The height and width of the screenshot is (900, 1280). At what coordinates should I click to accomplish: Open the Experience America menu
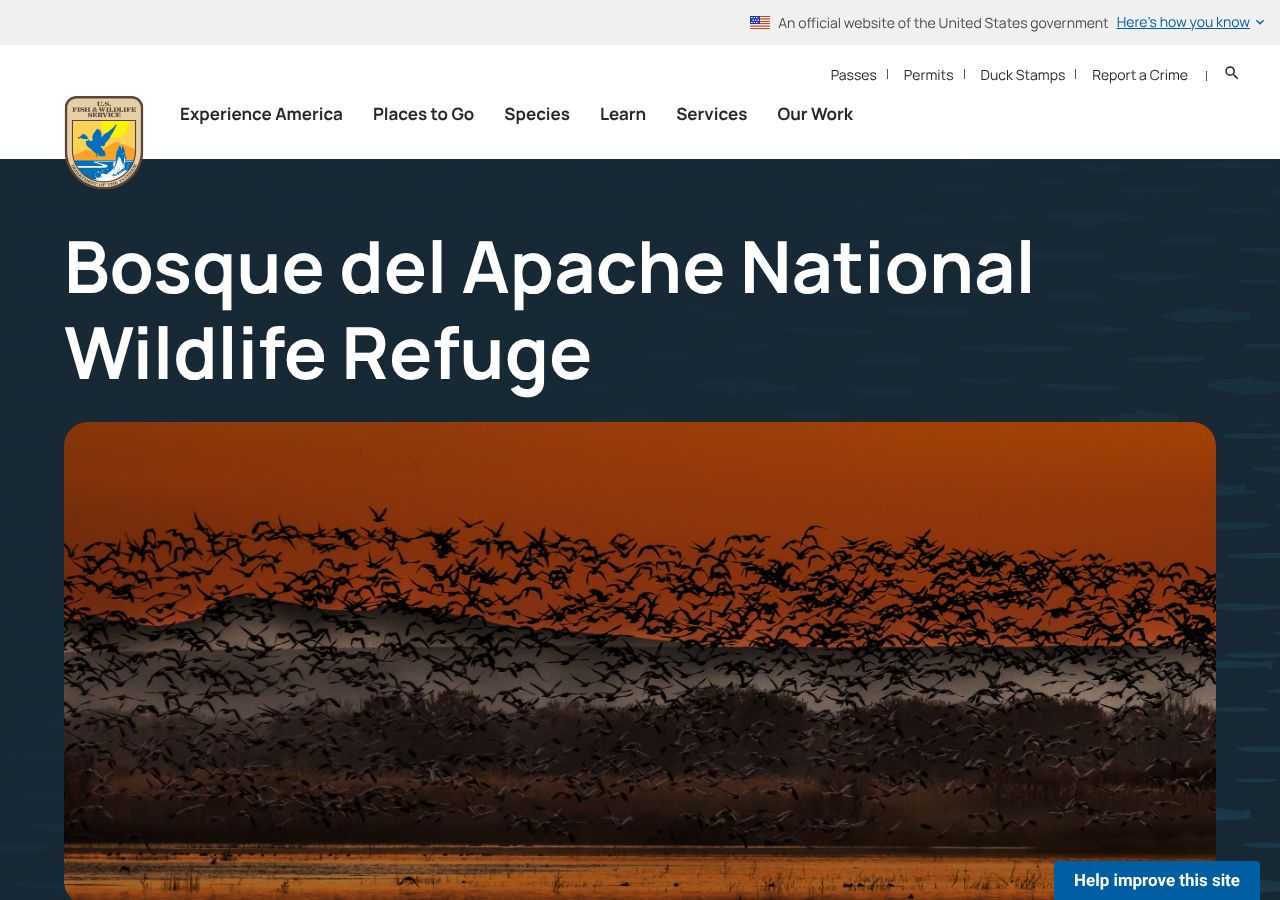tap(261, 114)
